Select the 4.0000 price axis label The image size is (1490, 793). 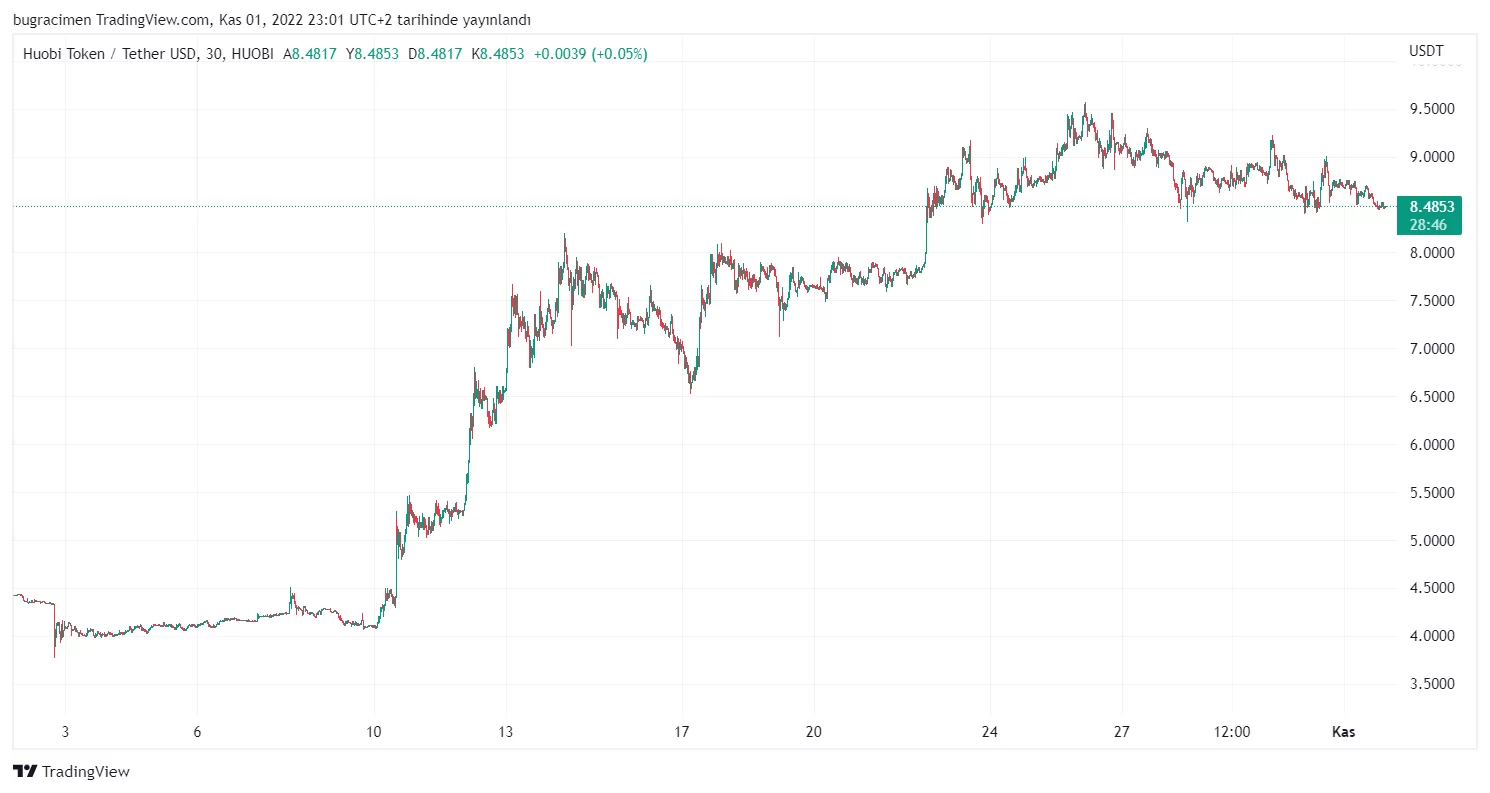point(1430,636)
